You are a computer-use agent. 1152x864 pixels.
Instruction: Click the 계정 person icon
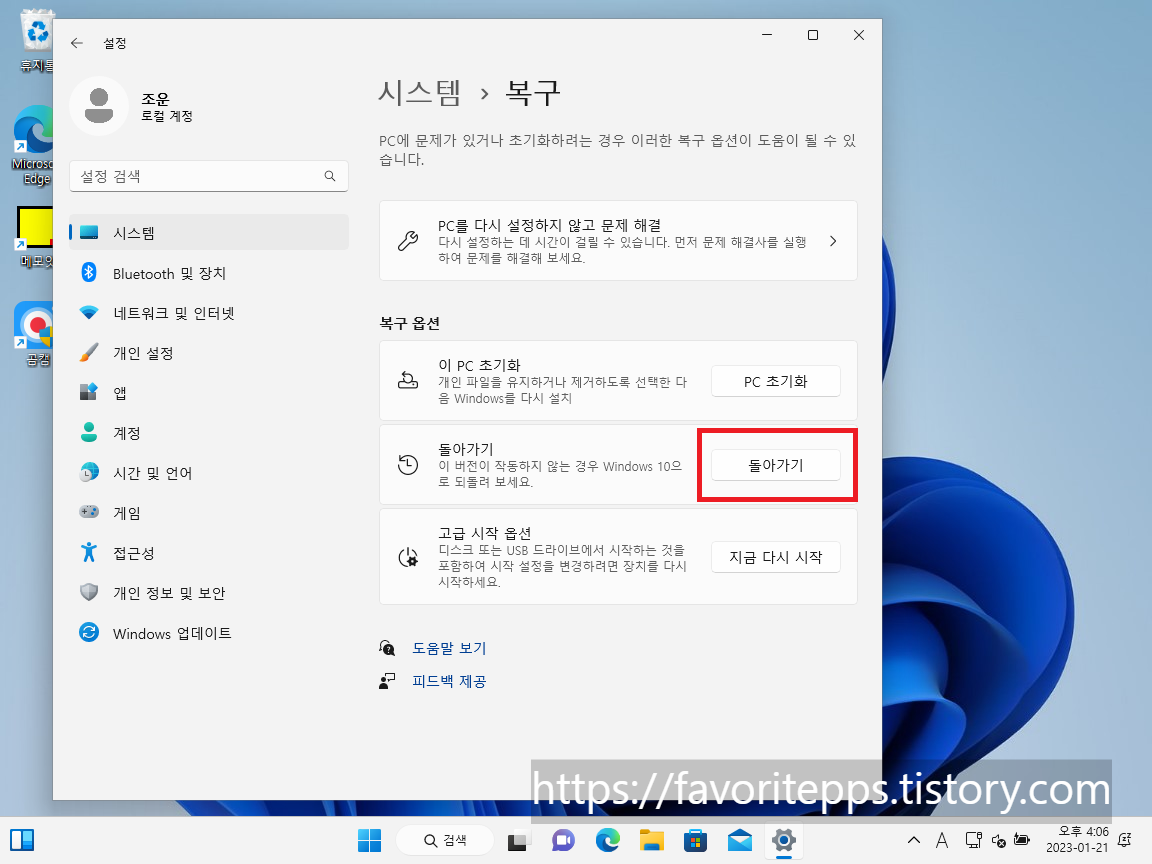click(89, 433)
